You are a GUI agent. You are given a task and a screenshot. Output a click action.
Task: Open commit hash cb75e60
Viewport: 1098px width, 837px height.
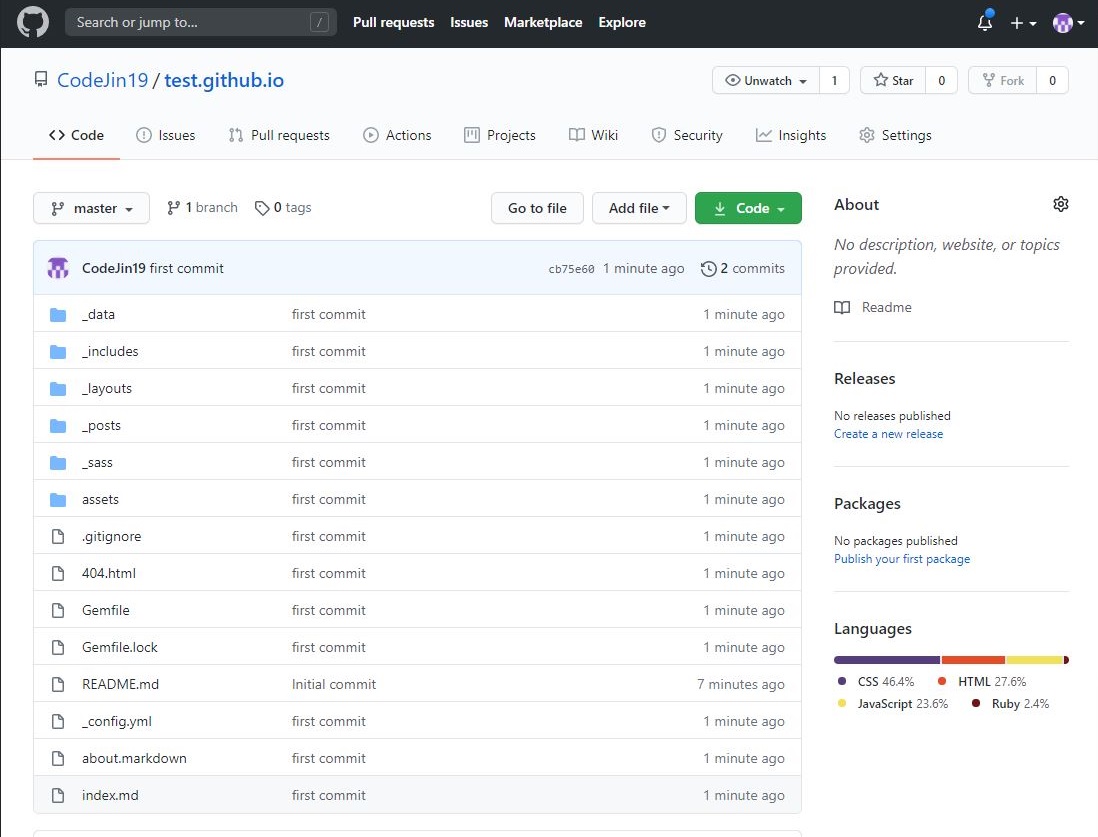point(571,269)
